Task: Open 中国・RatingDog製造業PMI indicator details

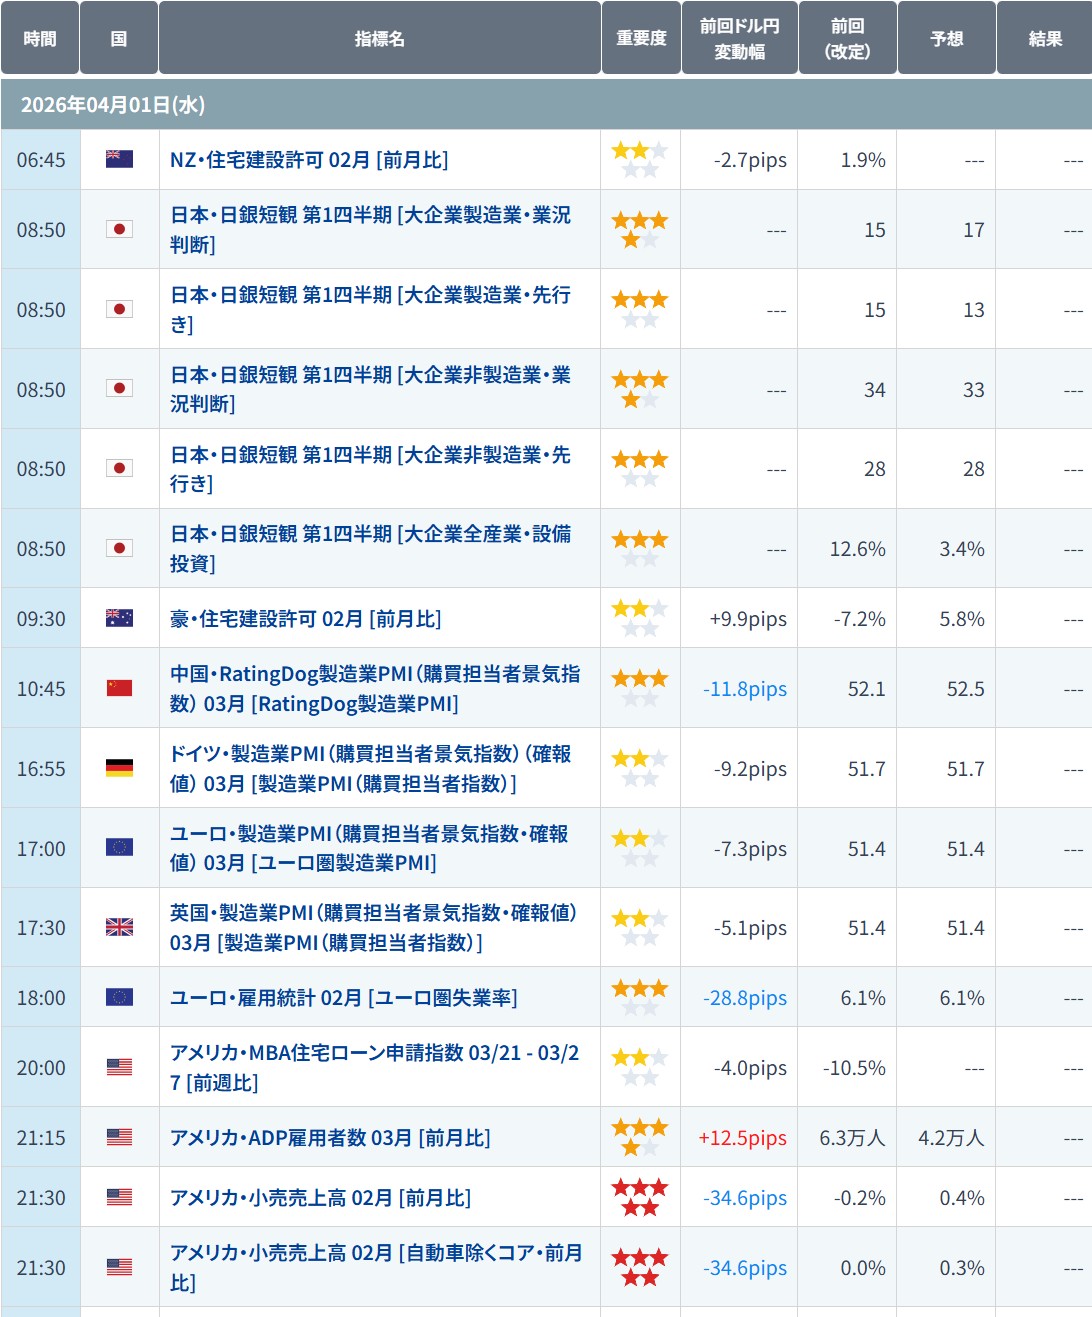Action: tap(375, 688)
